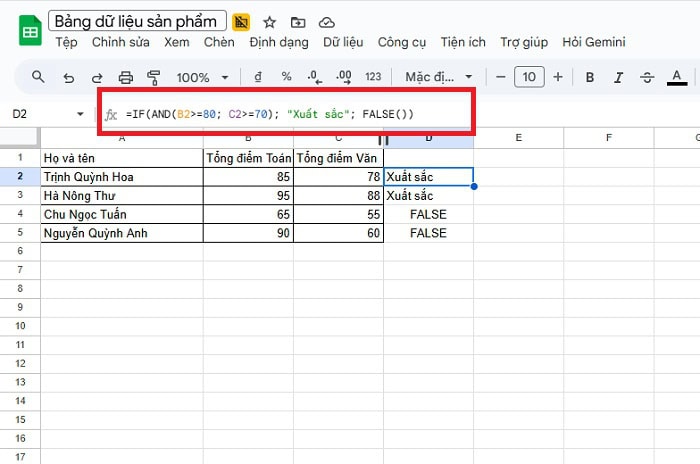Check the cloud save status icon
Image resolution: width=700 pixels, height=464 pixels.
[x=327, y=22]
